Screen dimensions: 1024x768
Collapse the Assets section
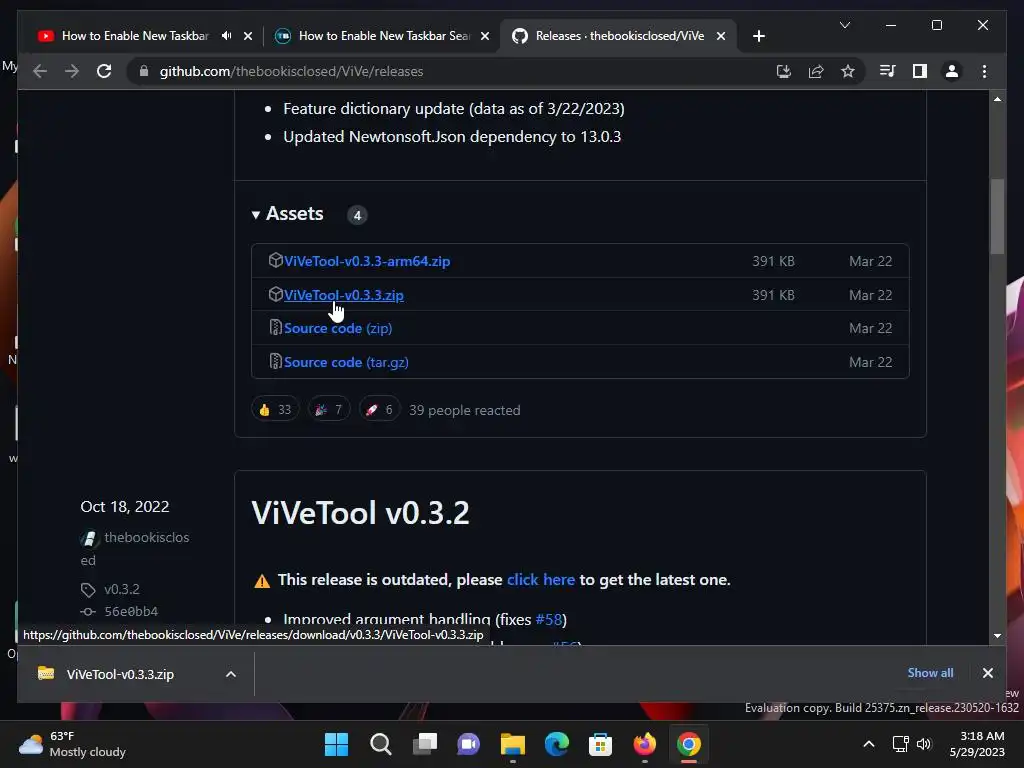click(287, 214)
